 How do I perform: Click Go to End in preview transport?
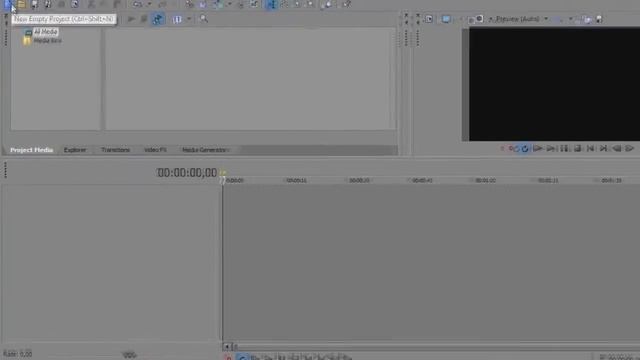click(x=603, y=149)
